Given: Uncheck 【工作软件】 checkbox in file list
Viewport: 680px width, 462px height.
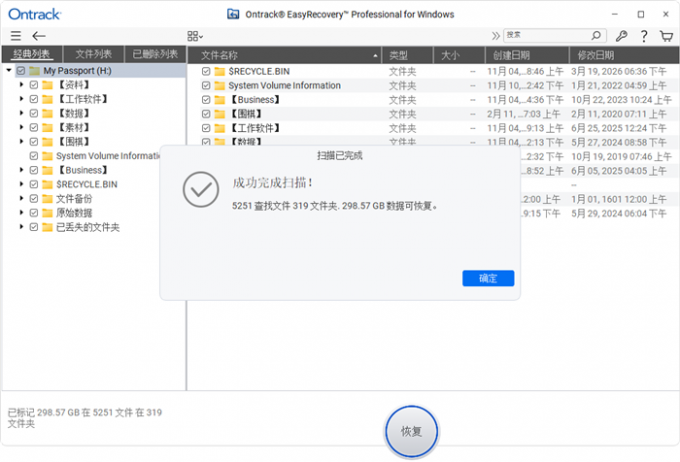Looking at the screenshot, I should point(206,128).
